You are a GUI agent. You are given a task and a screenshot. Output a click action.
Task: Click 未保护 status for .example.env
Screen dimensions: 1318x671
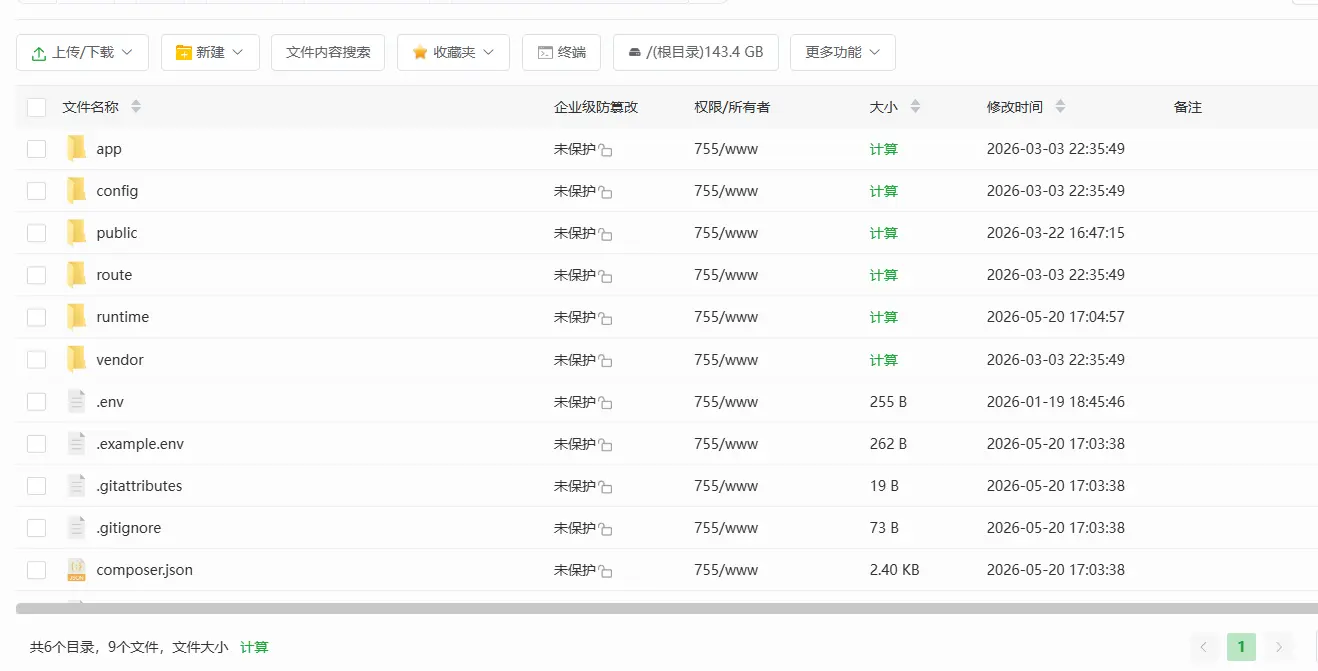575,444
